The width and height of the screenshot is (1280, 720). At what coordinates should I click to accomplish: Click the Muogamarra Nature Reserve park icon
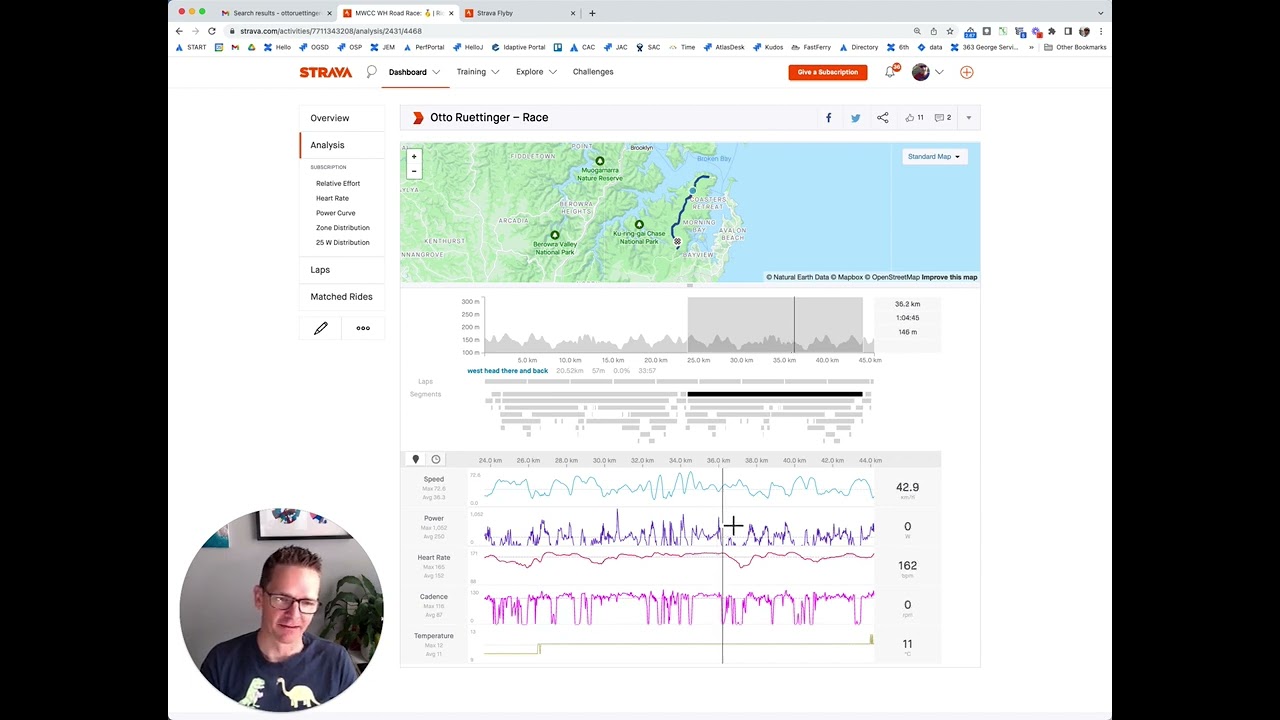tap(600, 161)
